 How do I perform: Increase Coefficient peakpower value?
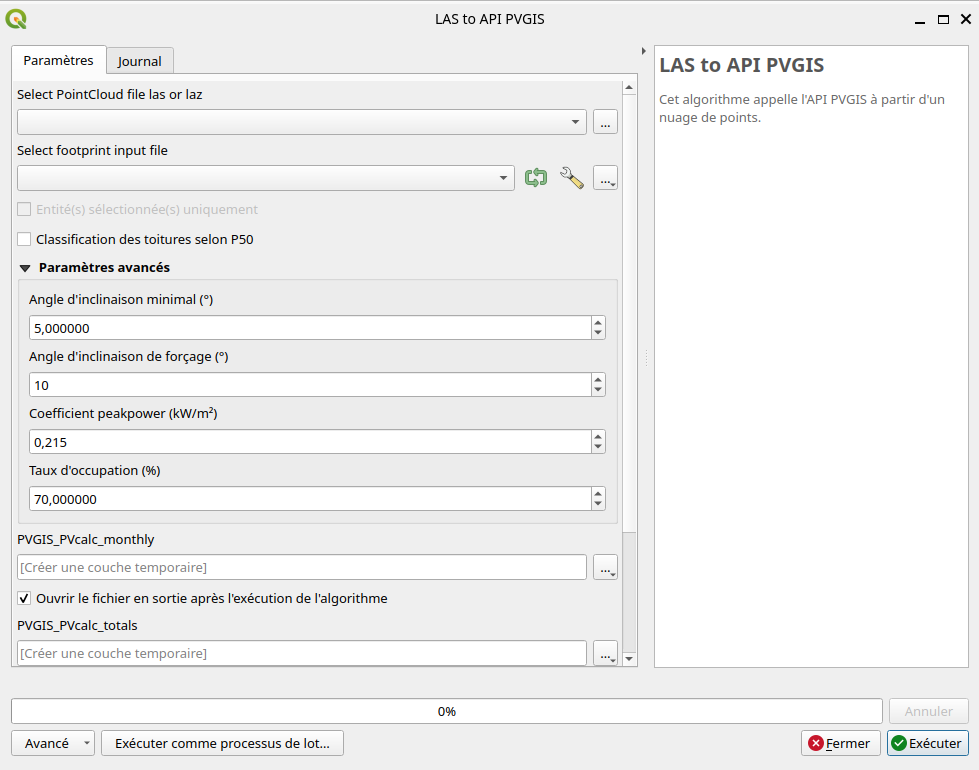pyautogui.click(x=598, y=437)
